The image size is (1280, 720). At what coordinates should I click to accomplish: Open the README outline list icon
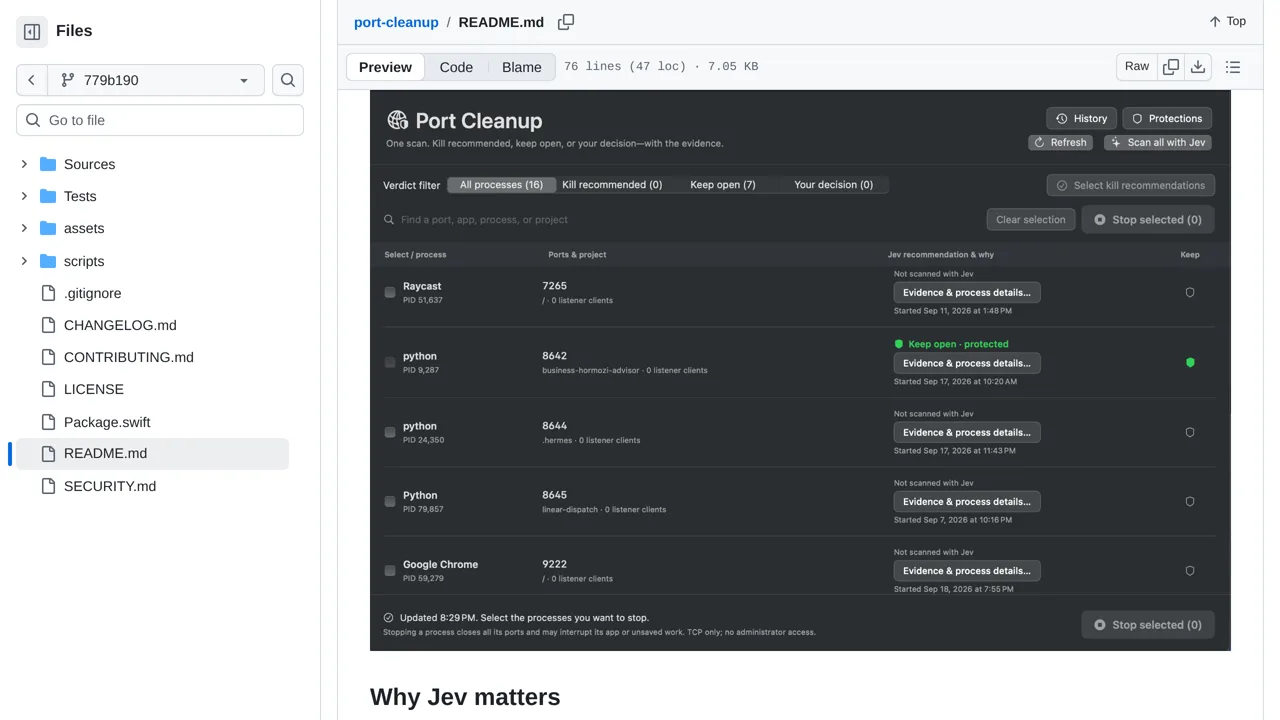tap(1233, 67)
